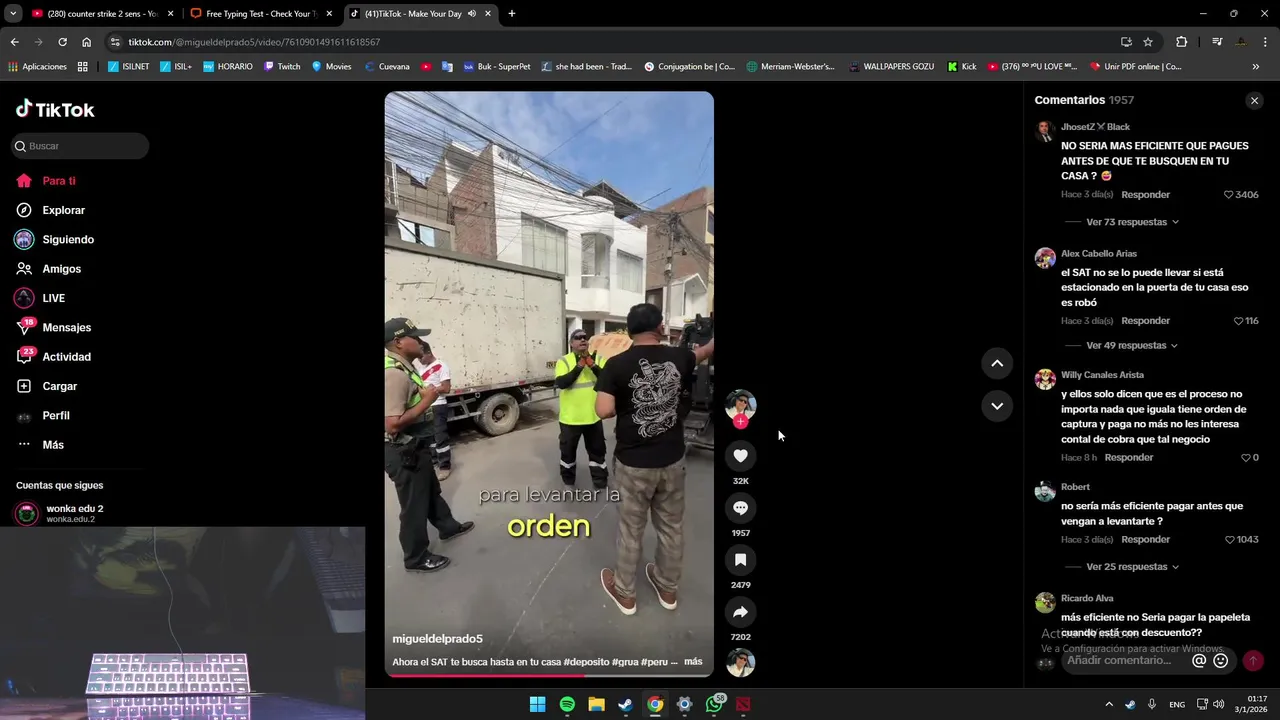Expand Ver 73 respuestas
Screen dimensions: 1280x720
coord(1132,222)
